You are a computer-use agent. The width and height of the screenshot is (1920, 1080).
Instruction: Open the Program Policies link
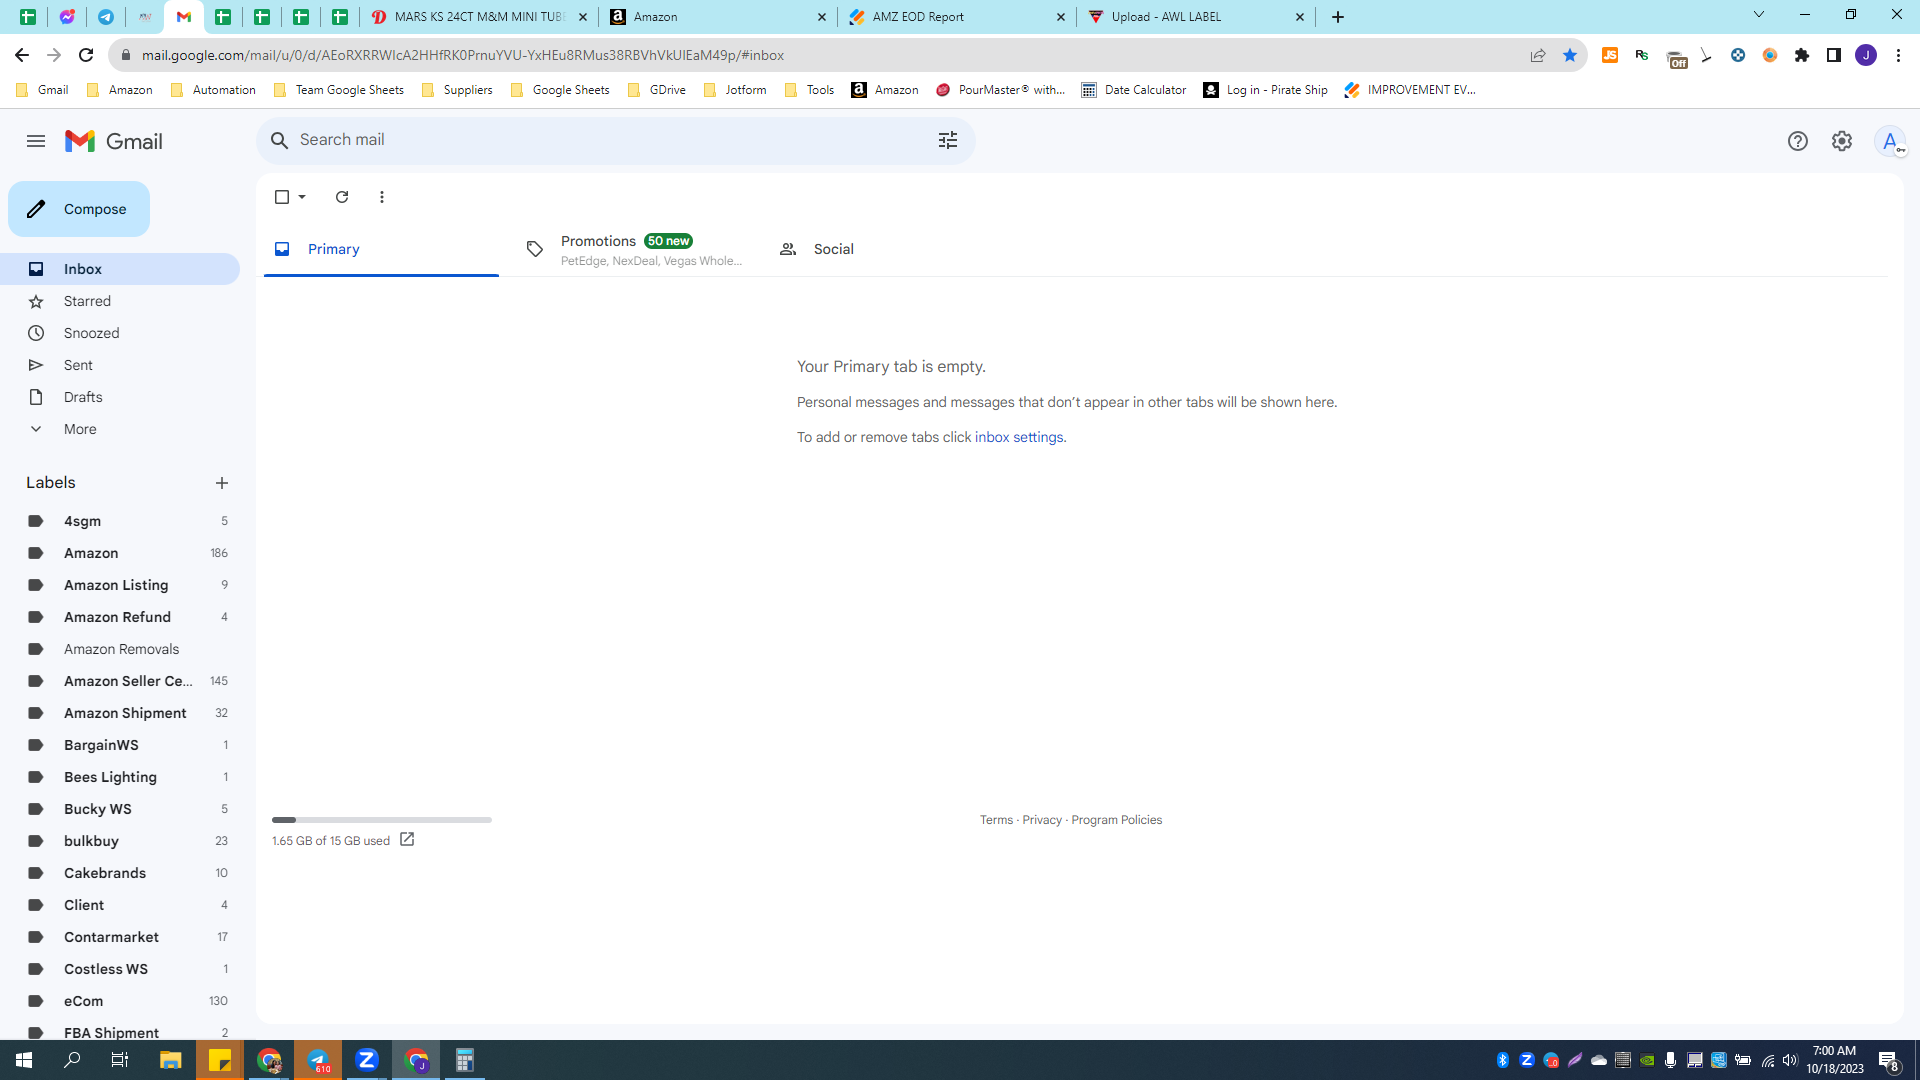coord(1116,820)
